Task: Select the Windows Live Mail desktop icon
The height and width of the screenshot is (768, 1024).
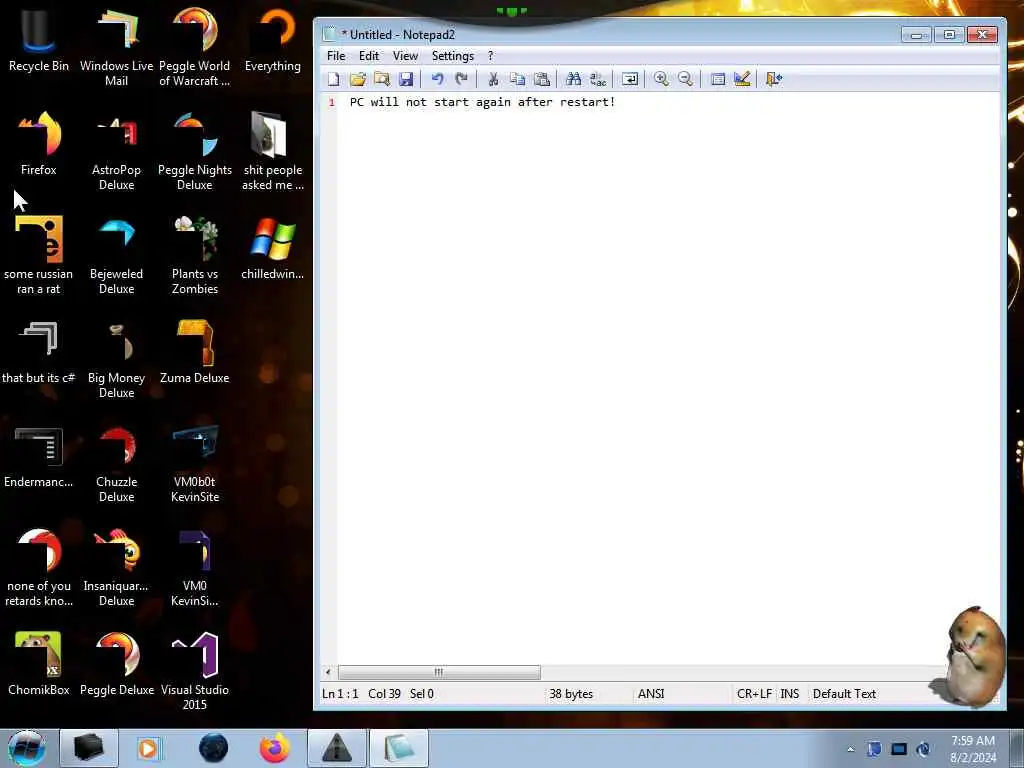Action: [116, 47]
